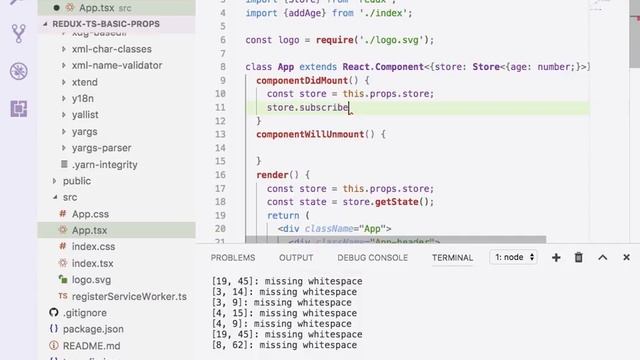Image resolution: width=640 pixels, height=360 pixels.
Task: Switch to the DEBUG CONSOLE tab
Action: (x=372, y=258)
